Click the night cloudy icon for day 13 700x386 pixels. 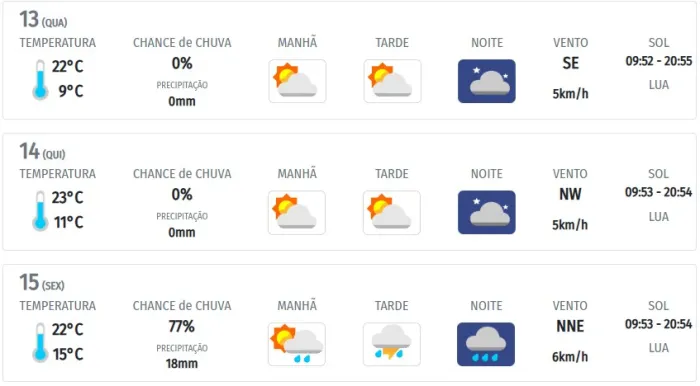(x=487, y=81)
